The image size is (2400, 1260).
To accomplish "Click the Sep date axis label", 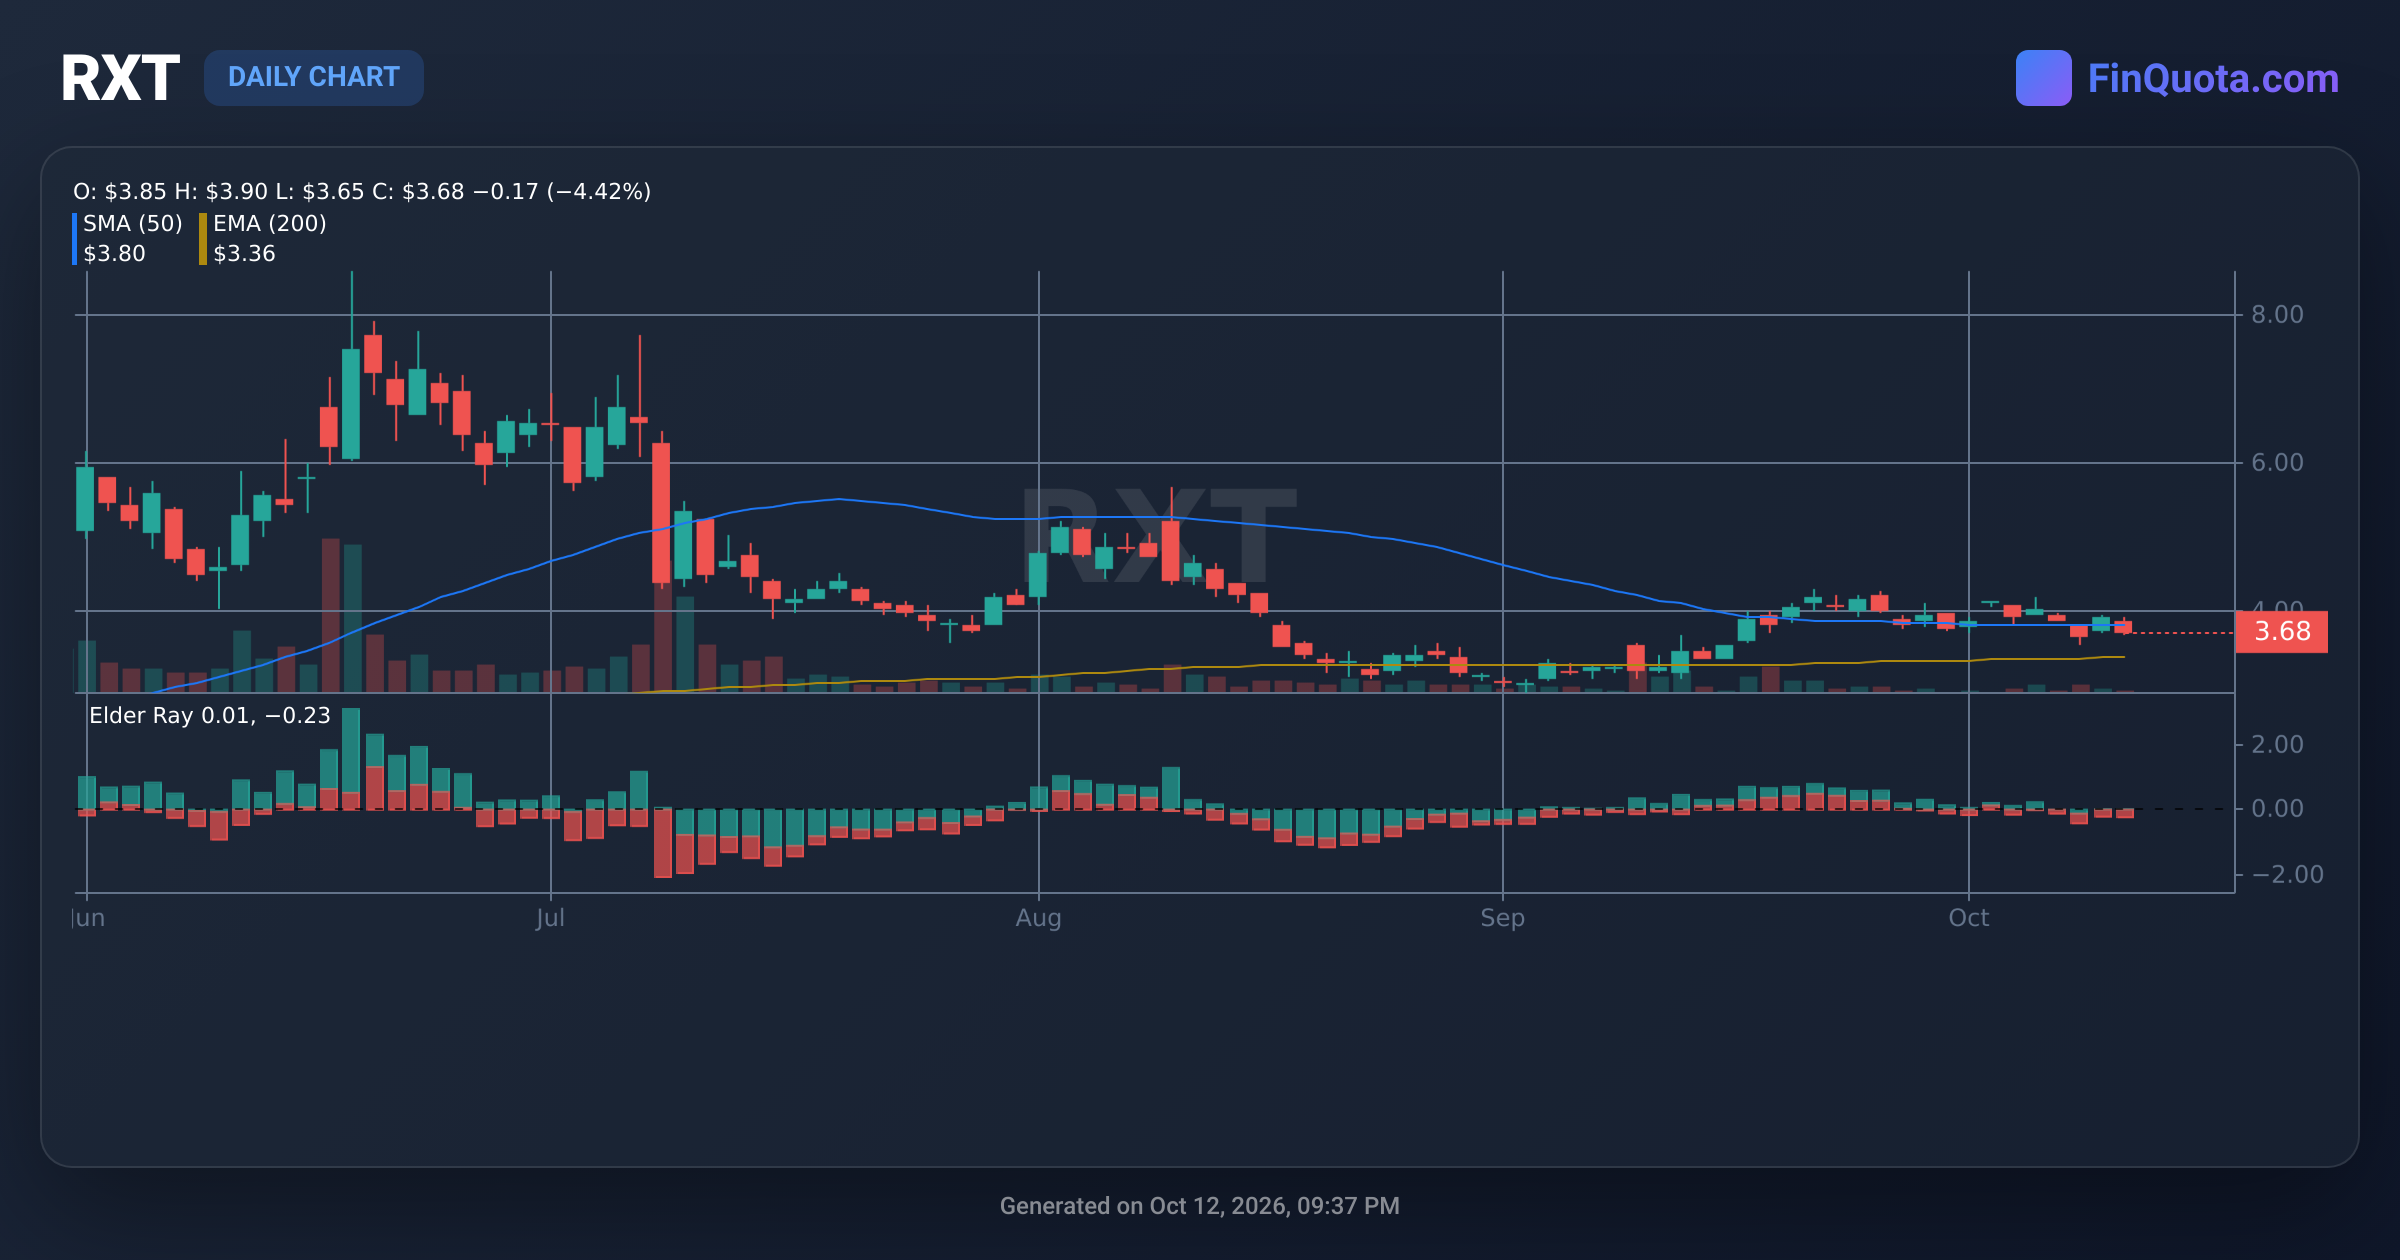I will [1502, 918].
